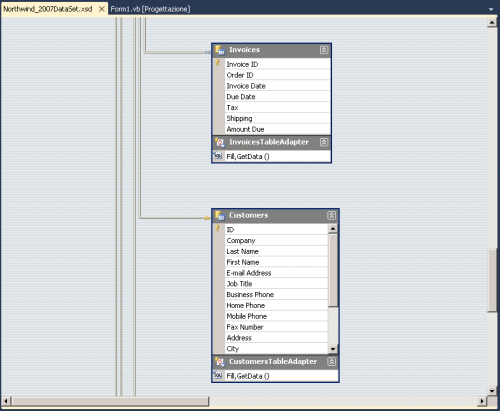Switch to Form1.vb [Progettazione] tab

click(150, 9)
